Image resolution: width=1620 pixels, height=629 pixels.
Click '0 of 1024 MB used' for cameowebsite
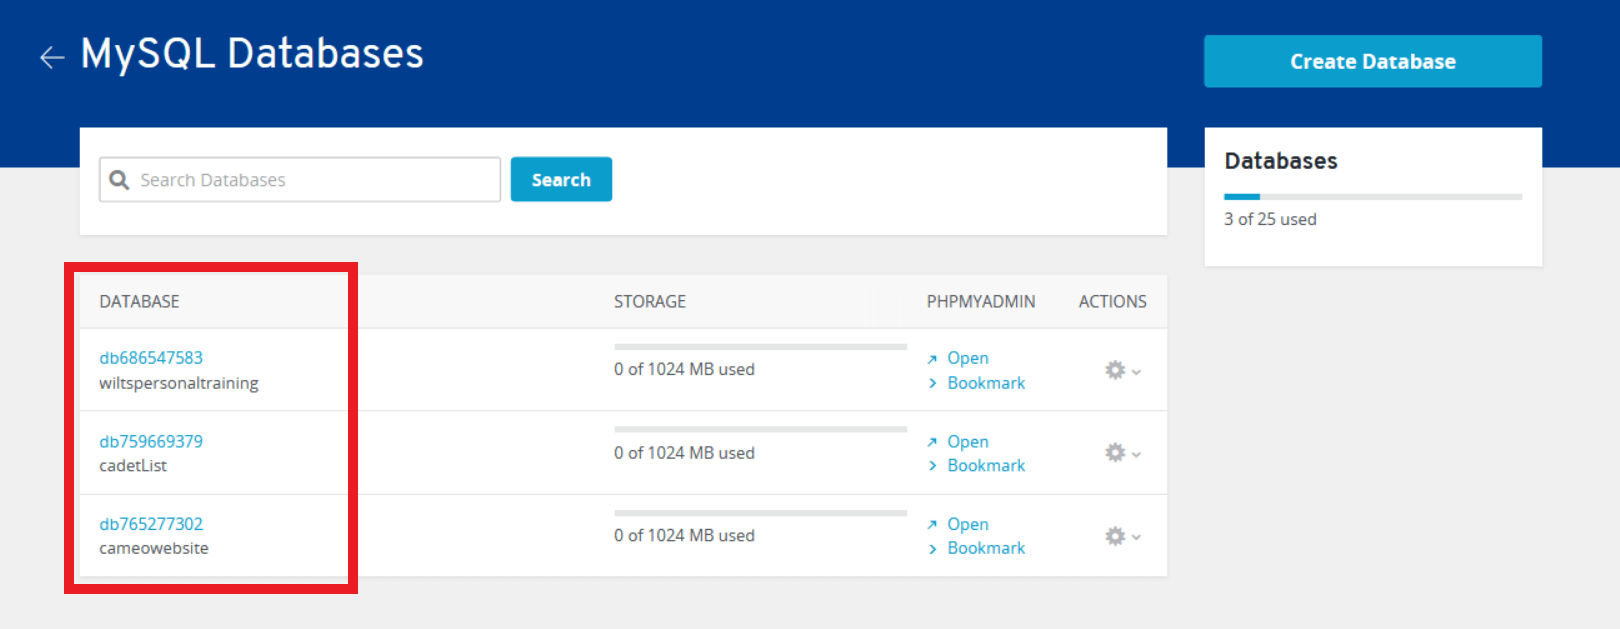[684, 535]
